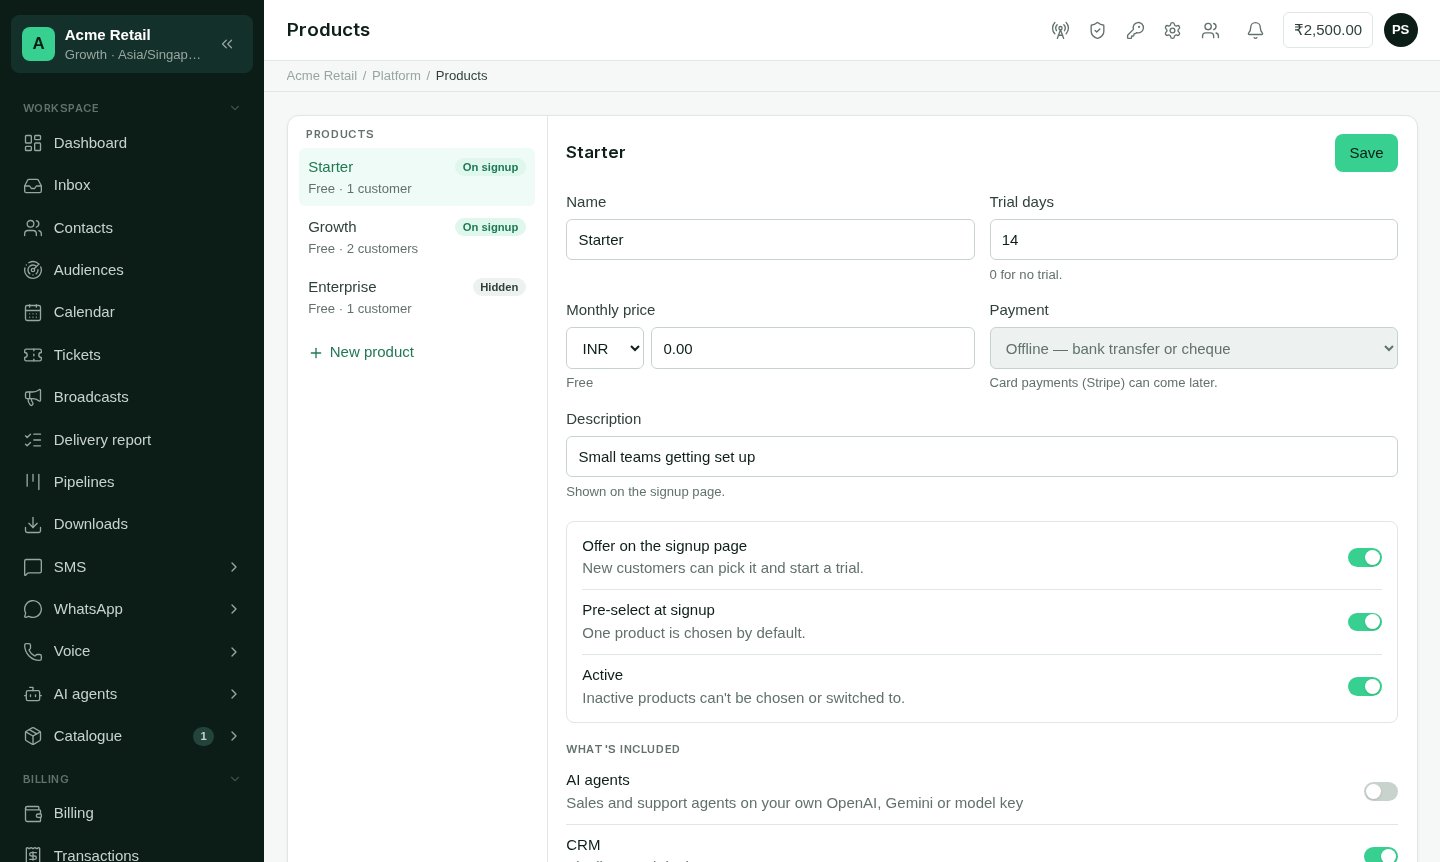
Task: Click the team users icon in header
Action: tap(1210, 30)
